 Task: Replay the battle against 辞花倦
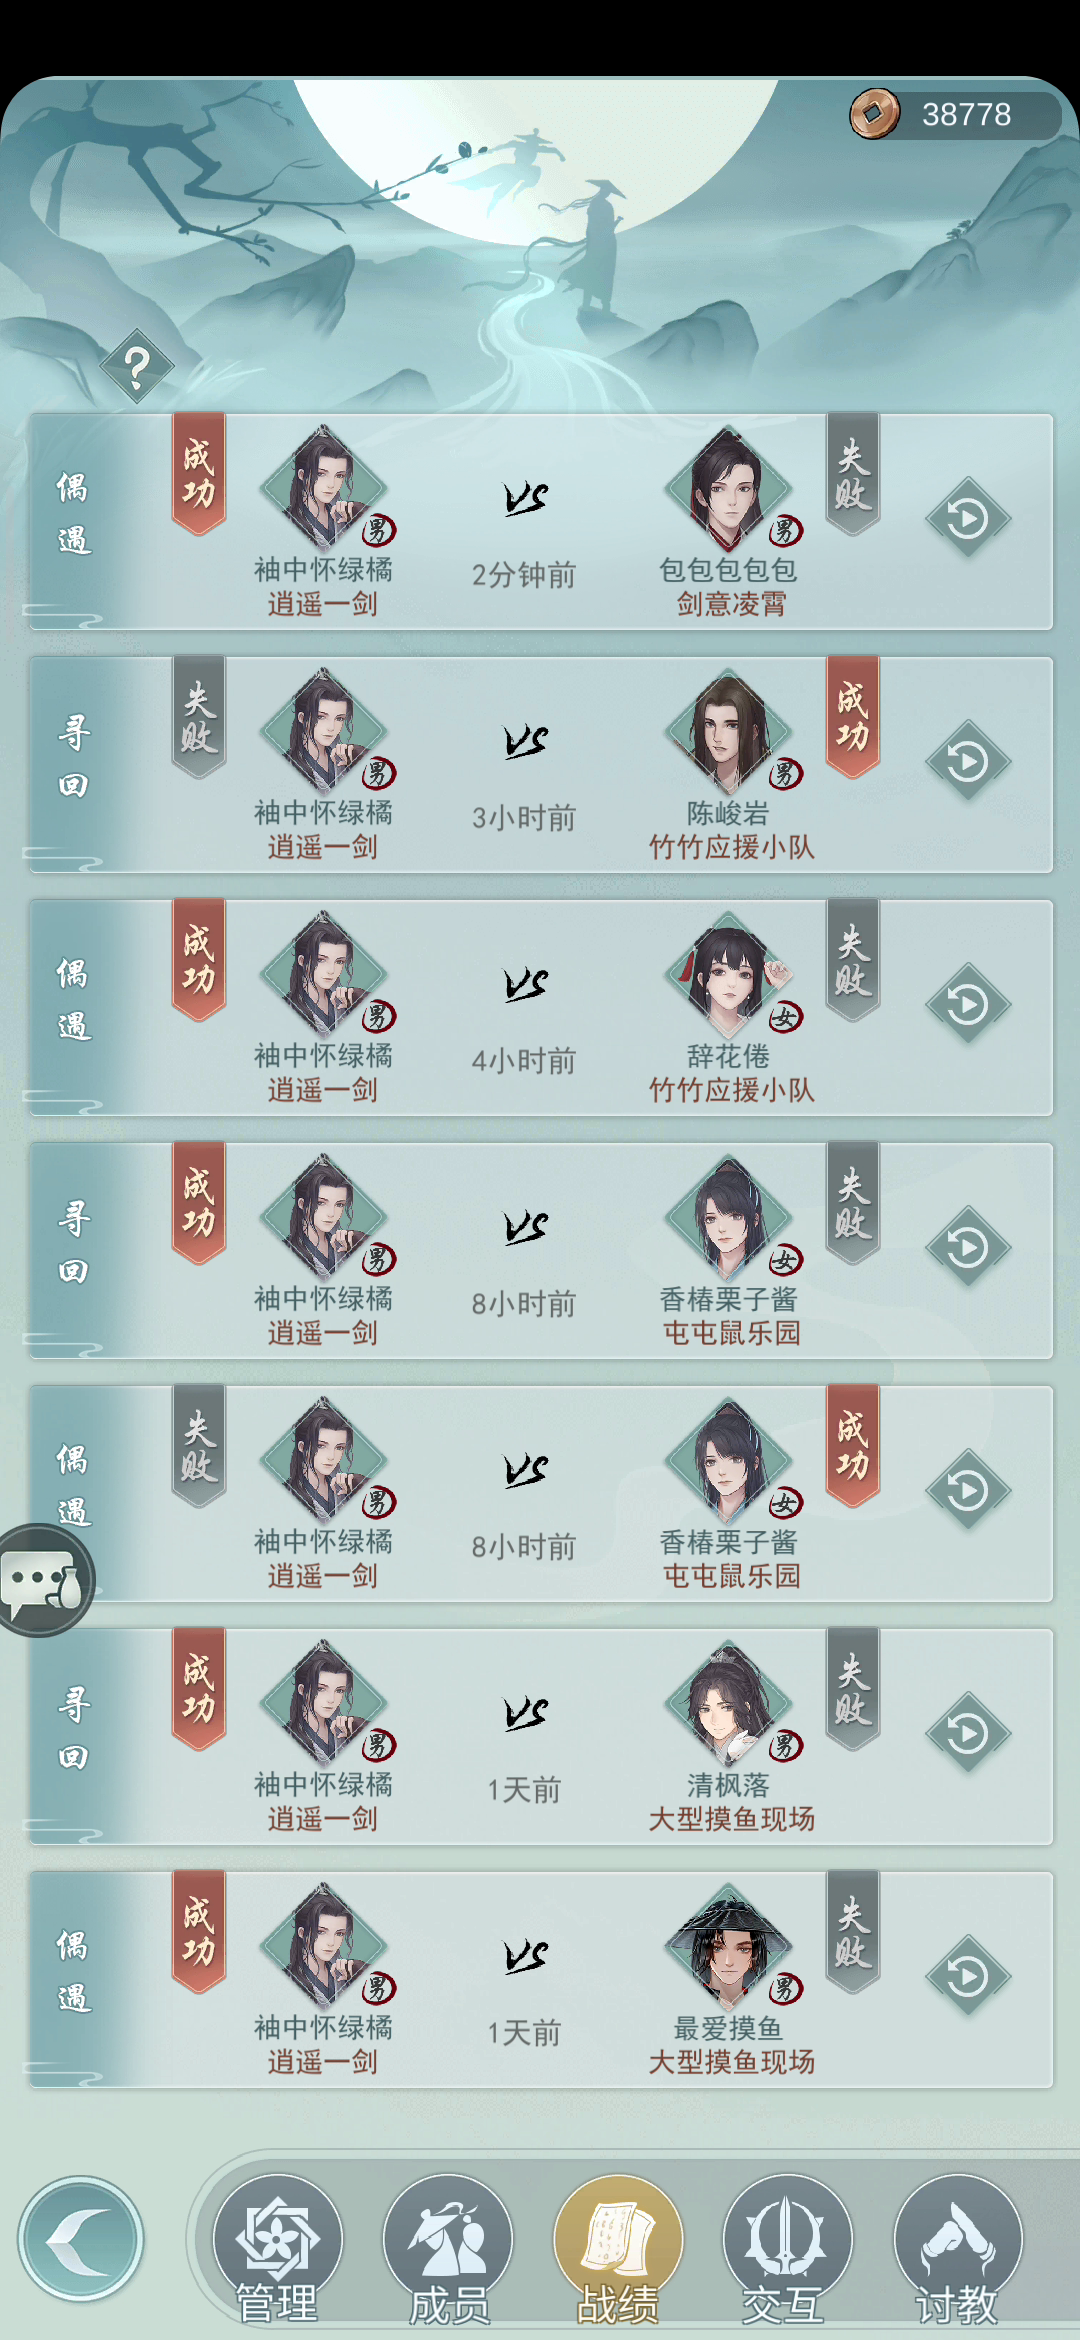pos(968,1004)
